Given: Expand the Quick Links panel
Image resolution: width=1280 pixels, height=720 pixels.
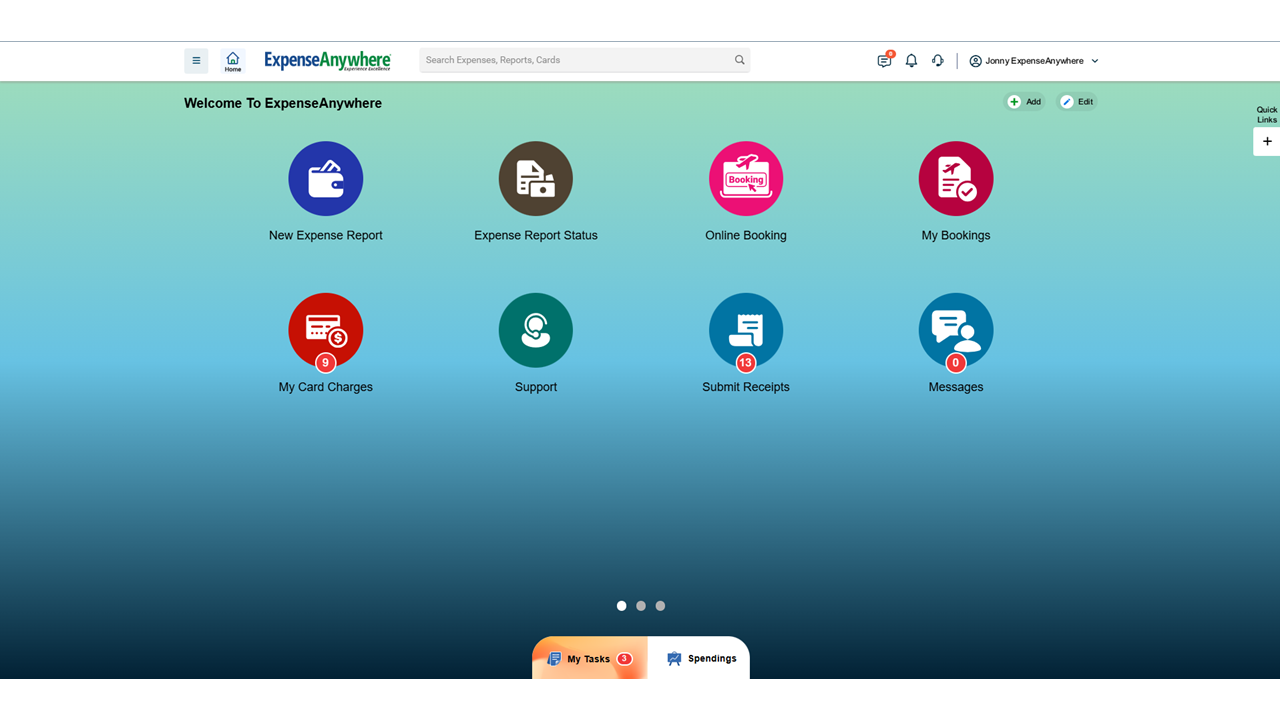Looking at the screenshot, I should click(1266, 141).
